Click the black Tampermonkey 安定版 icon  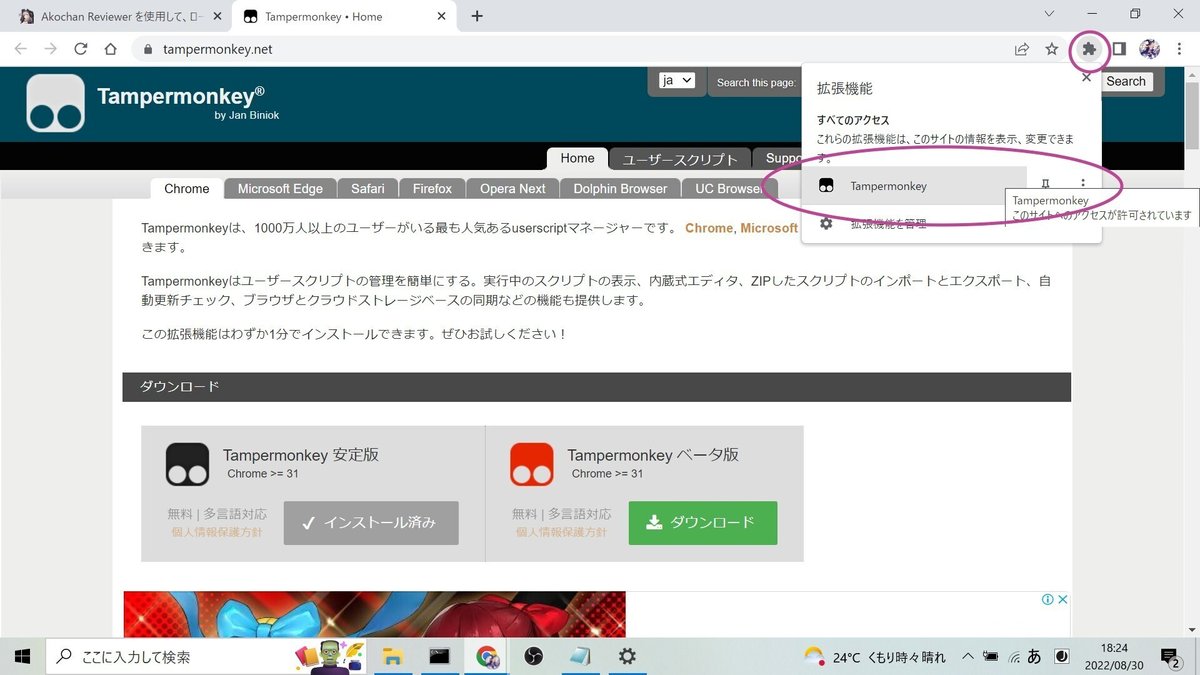[x=187, y=464]
